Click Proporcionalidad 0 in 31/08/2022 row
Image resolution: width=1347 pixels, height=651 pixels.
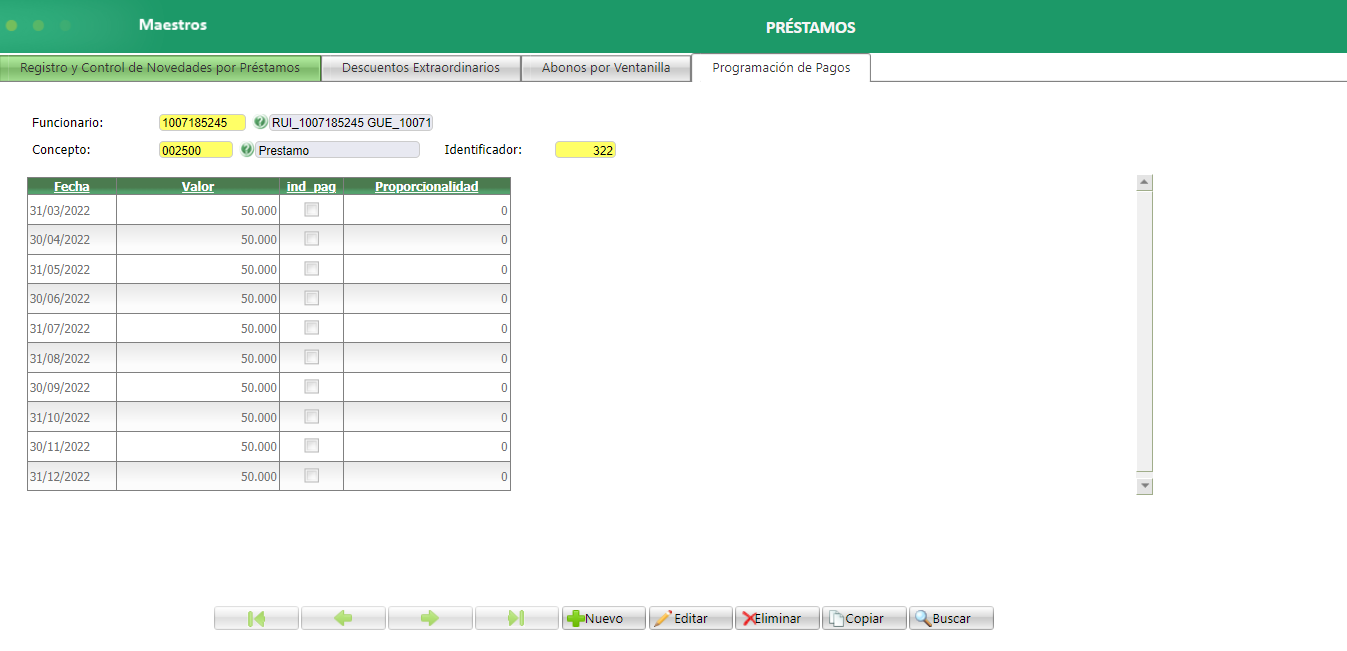[x=427, y=358]
